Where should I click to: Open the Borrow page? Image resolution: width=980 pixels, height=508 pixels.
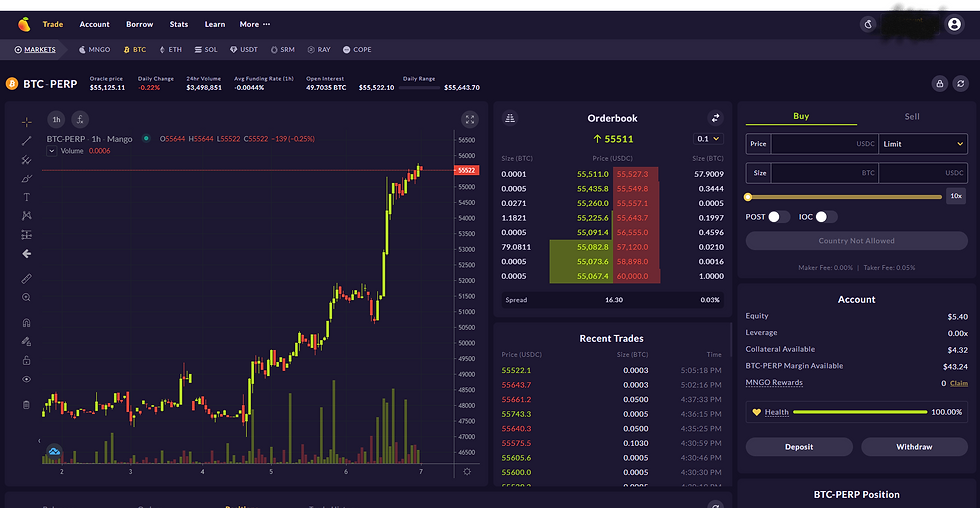[139, 24]
